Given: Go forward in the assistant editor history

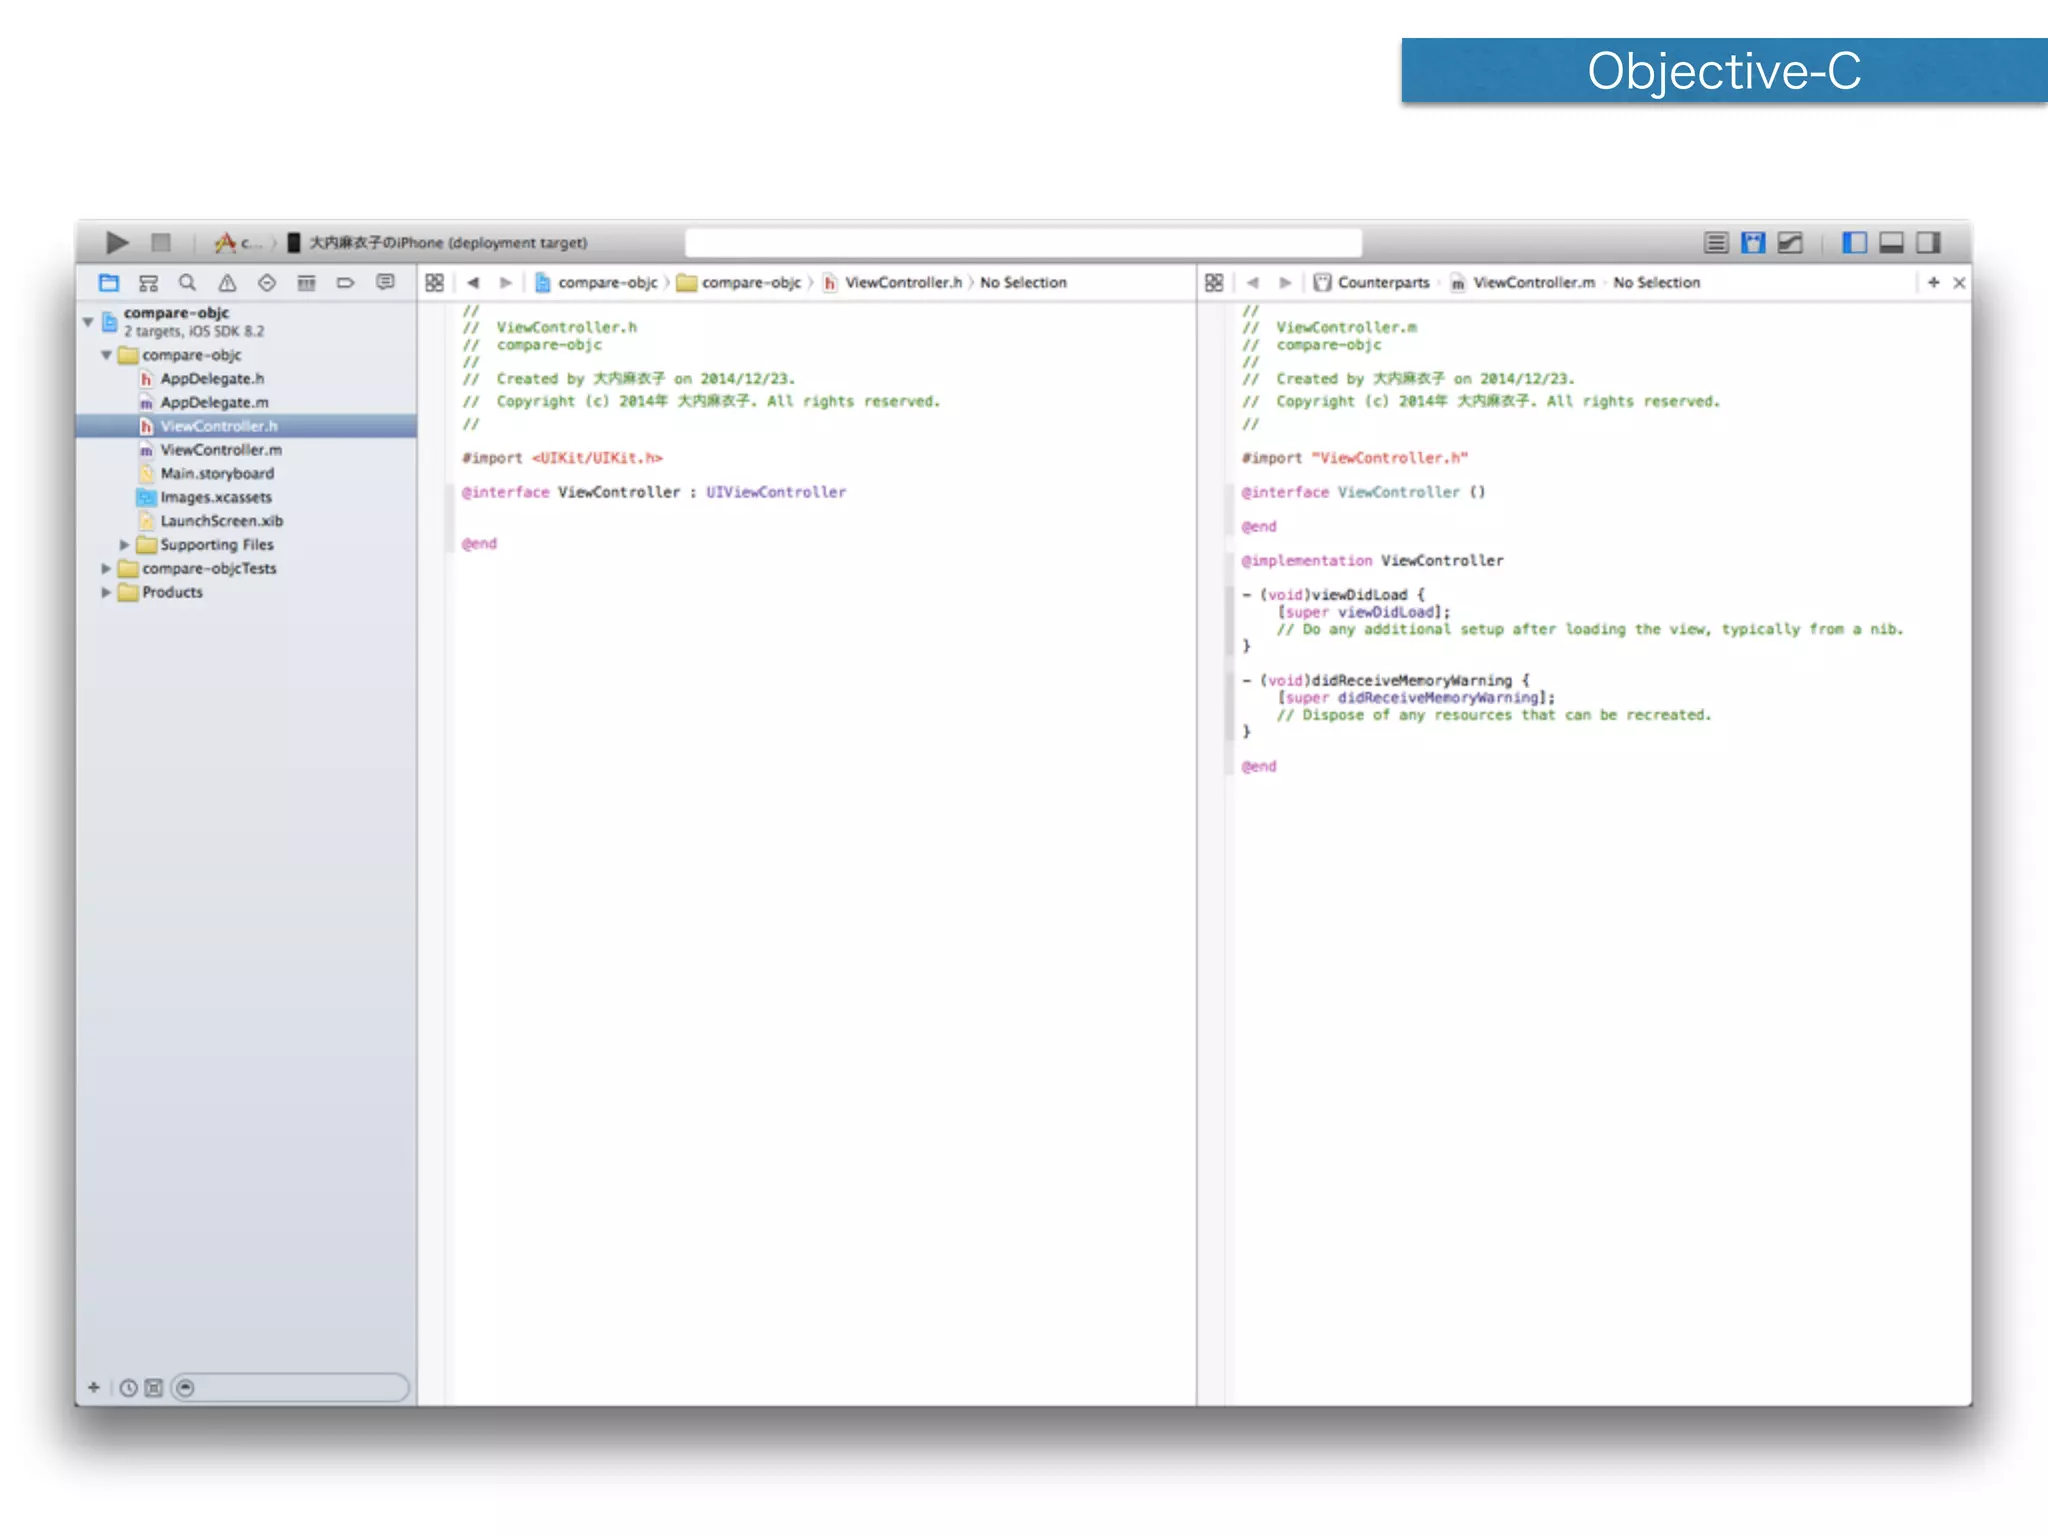Looking at the screenshot, I should click(1286, 283).
